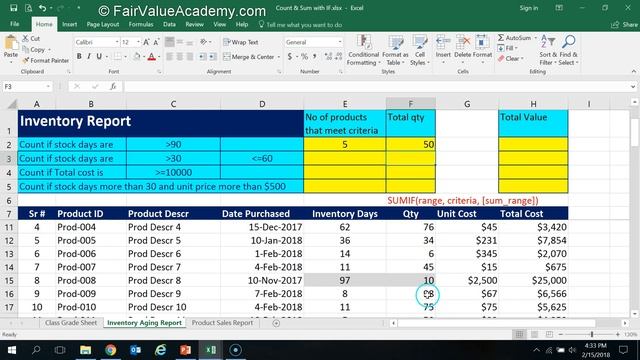
Task: Cut the selected cells
Action: click(31, 38)
